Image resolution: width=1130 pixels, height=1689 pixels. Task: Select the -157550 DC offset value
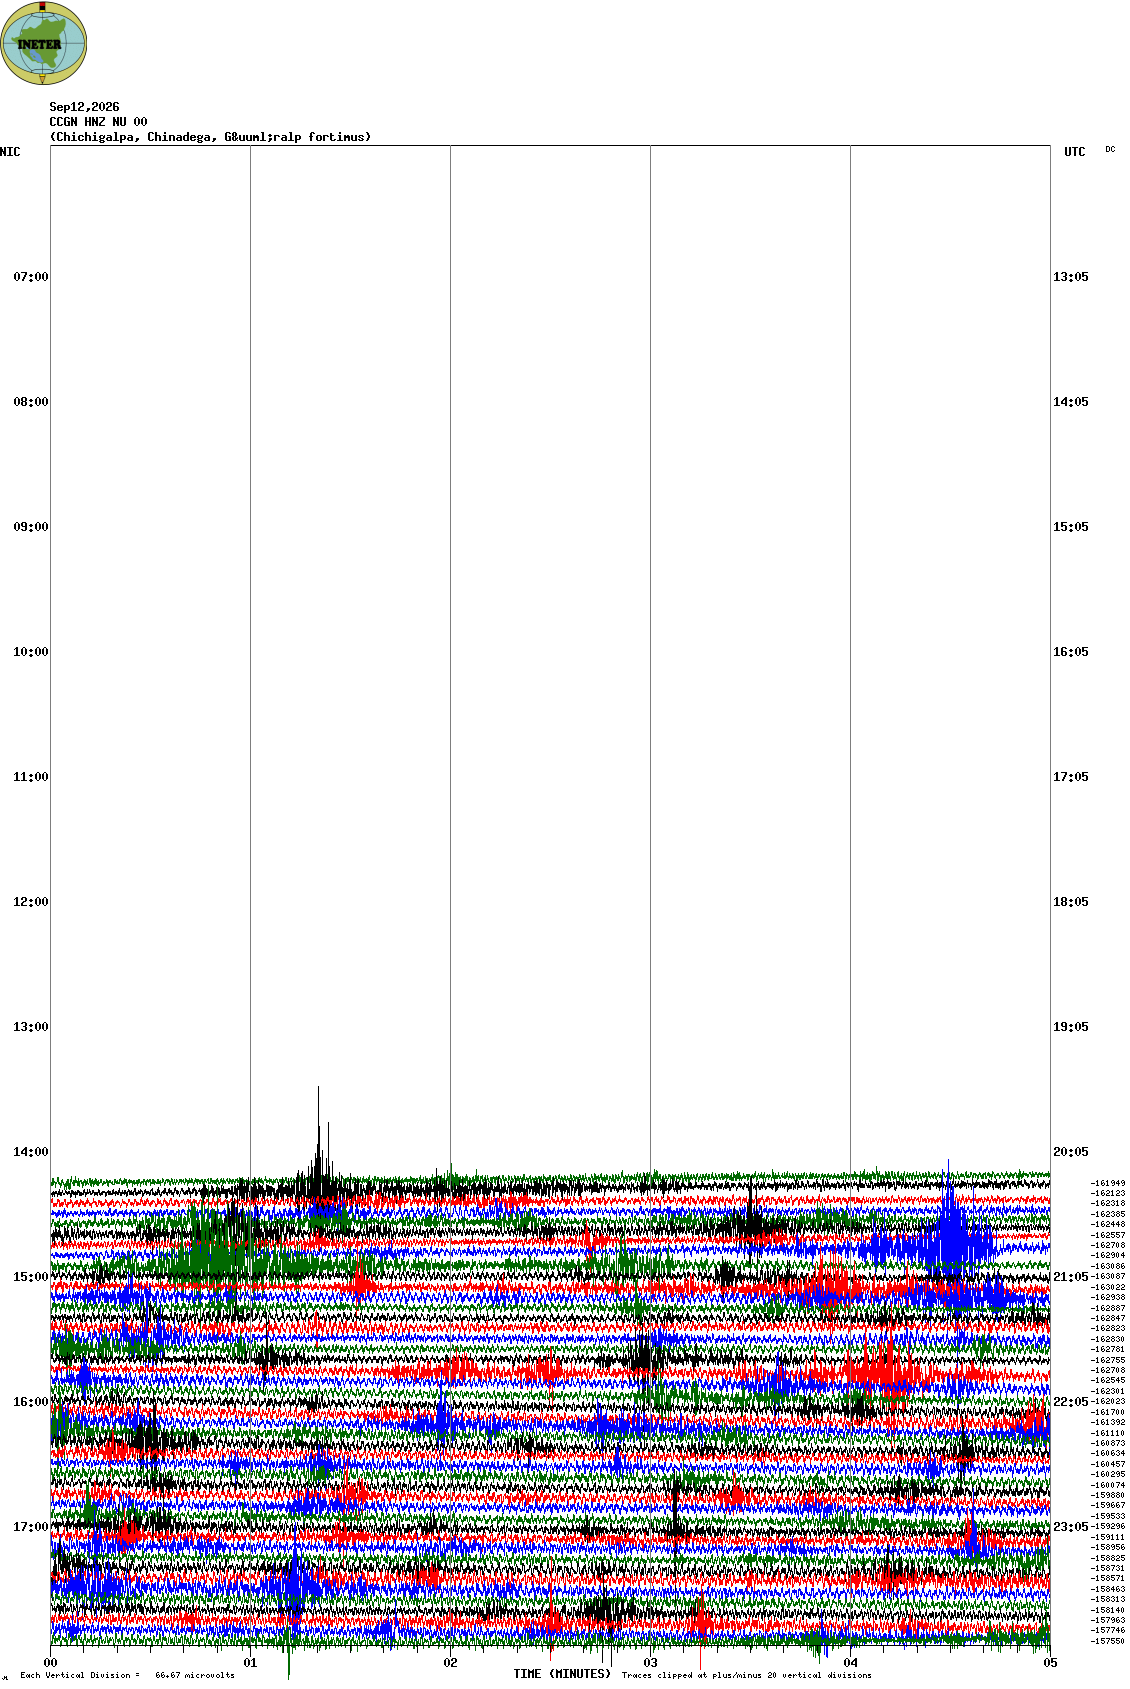pos(1108,1641)
